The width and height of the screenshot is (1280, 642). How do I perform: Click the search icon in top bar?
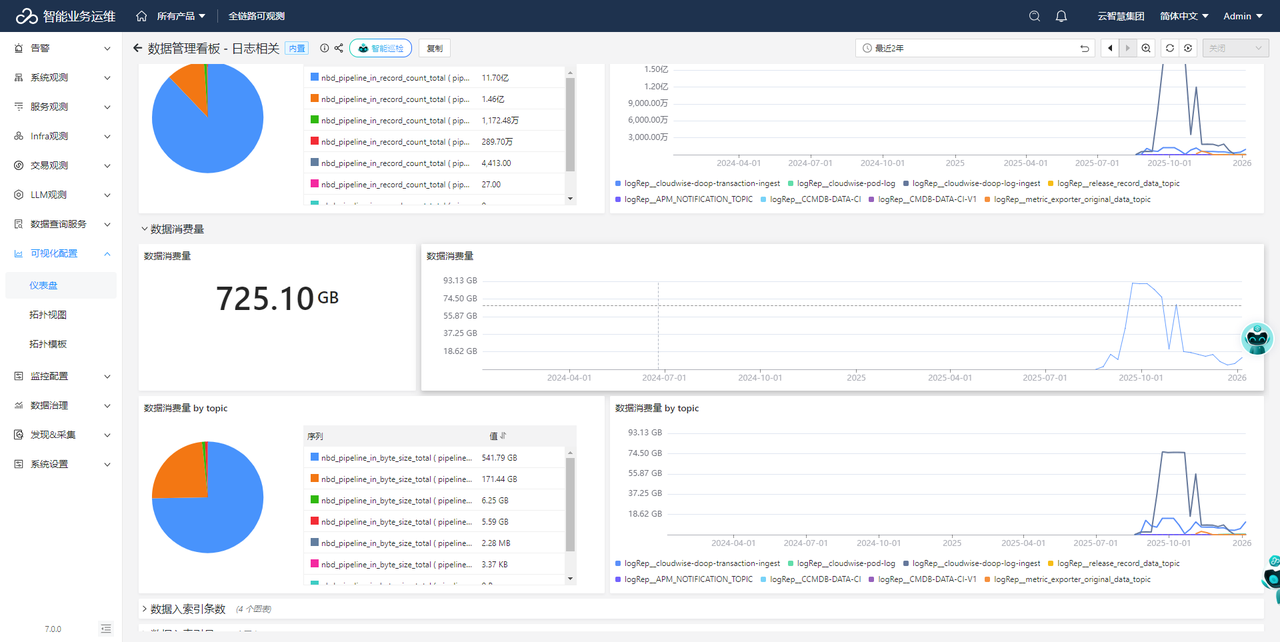pyautogui.click(x=1035, y=16)
